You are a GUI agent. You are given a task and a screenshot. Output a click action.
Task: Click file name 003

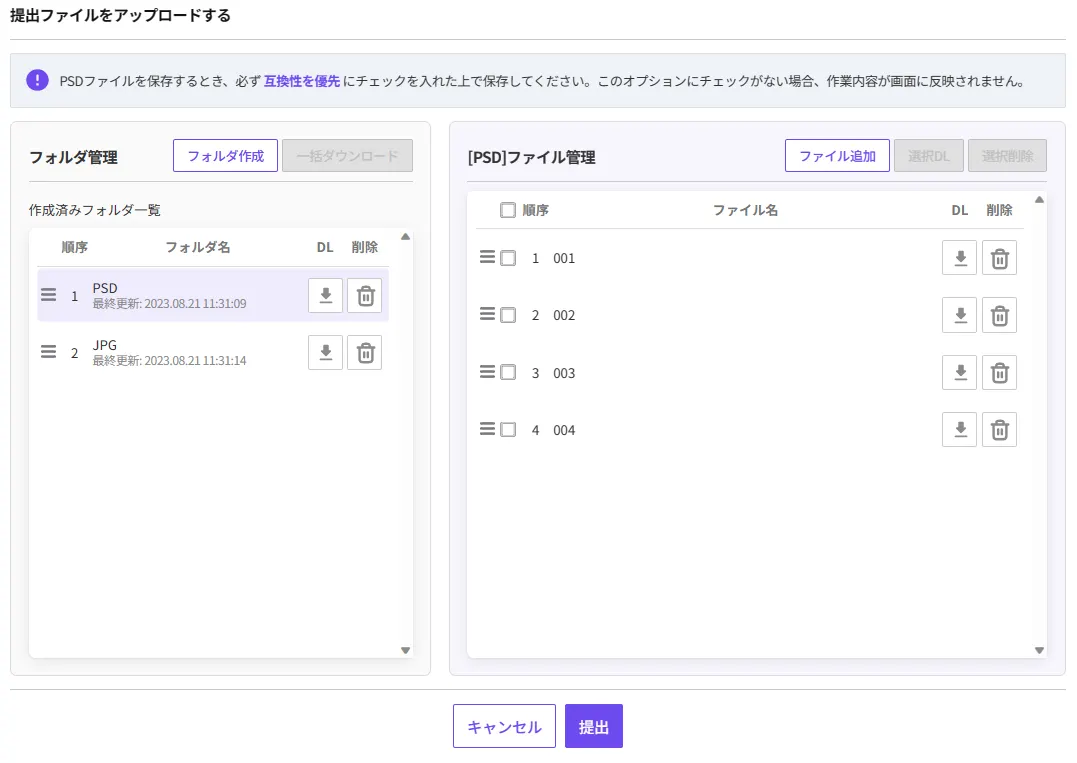pyautogui.click(x=564, y=373)
